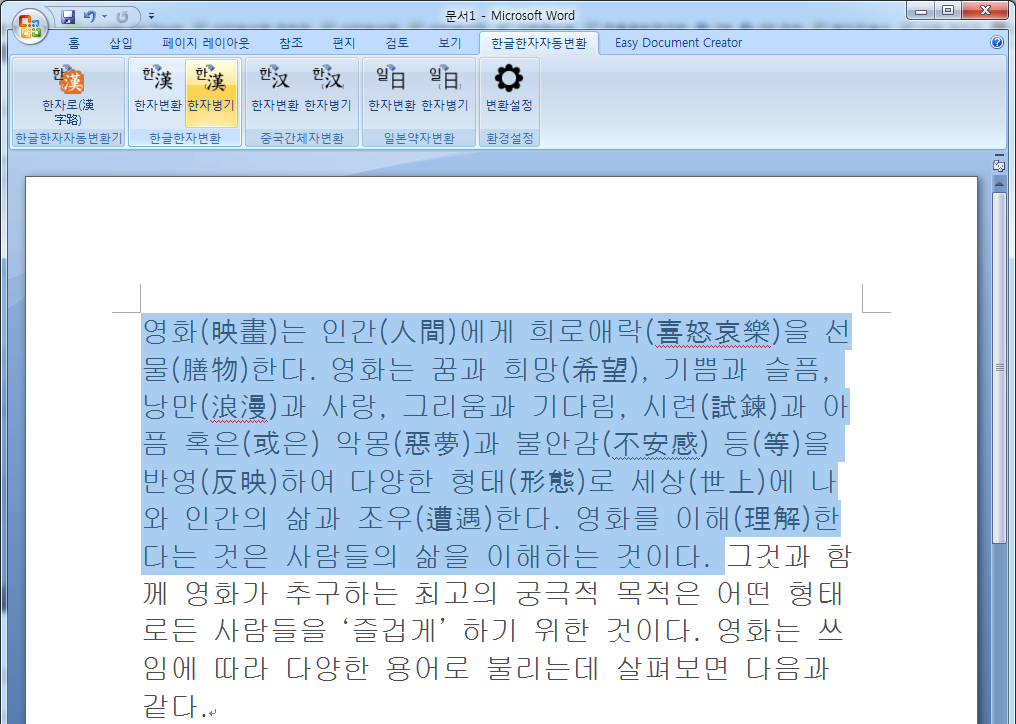The width and height of the screenshot is (1016, 724).
Task: Switch to the 검토 ribbon tab
Action: (x=398, y=43)
